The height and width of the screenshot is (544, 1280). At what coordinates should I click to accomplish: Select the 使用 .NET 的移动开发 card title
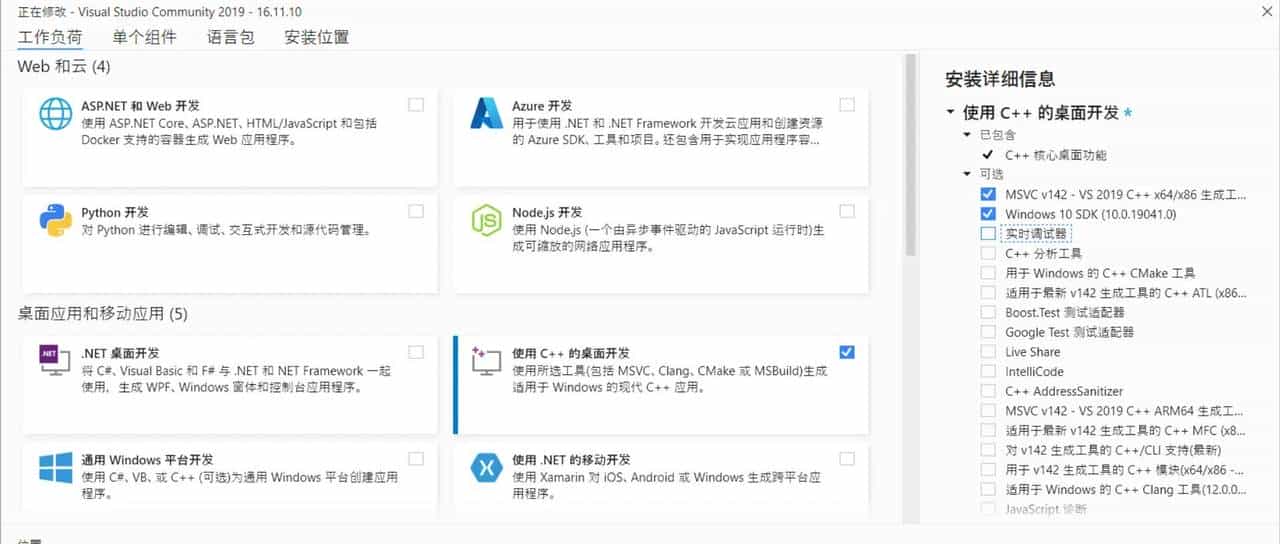571,460
